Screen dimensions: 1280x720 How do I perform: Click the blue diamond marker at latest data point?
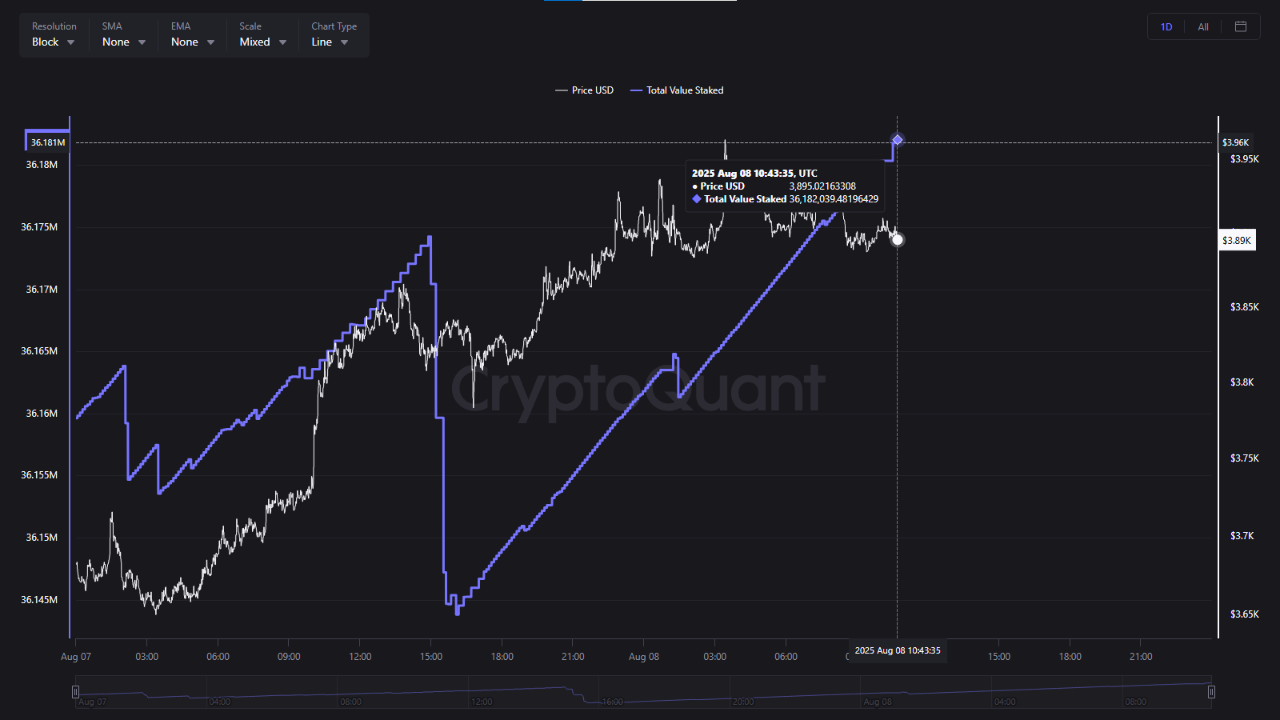pos(896,140)
